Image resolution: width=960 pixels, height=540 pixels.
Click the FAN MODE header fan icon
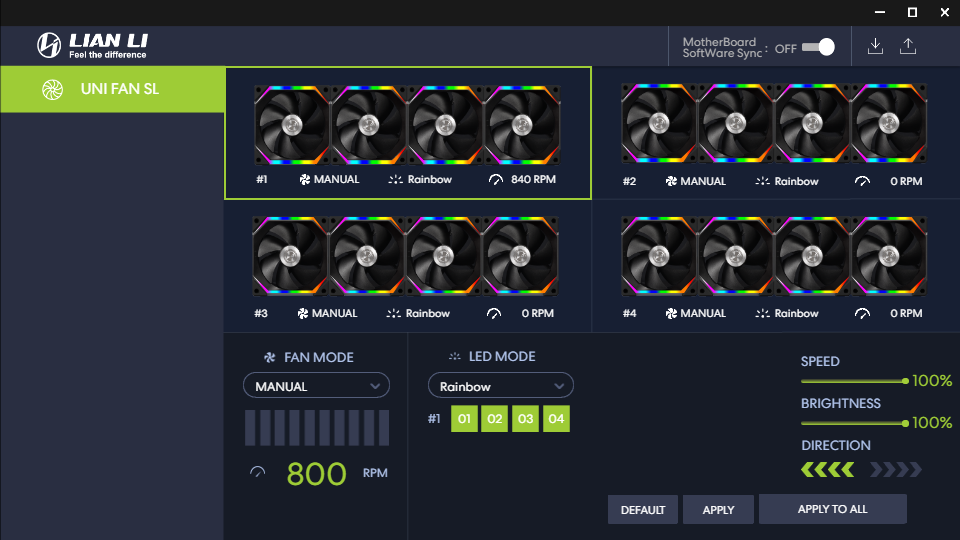[269, 357]
